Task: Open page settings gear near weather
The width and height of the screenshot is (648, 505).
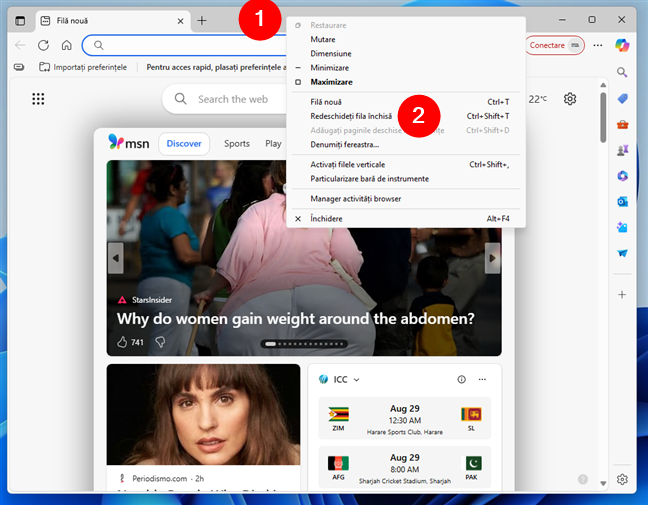Action: tap(570, 99)
